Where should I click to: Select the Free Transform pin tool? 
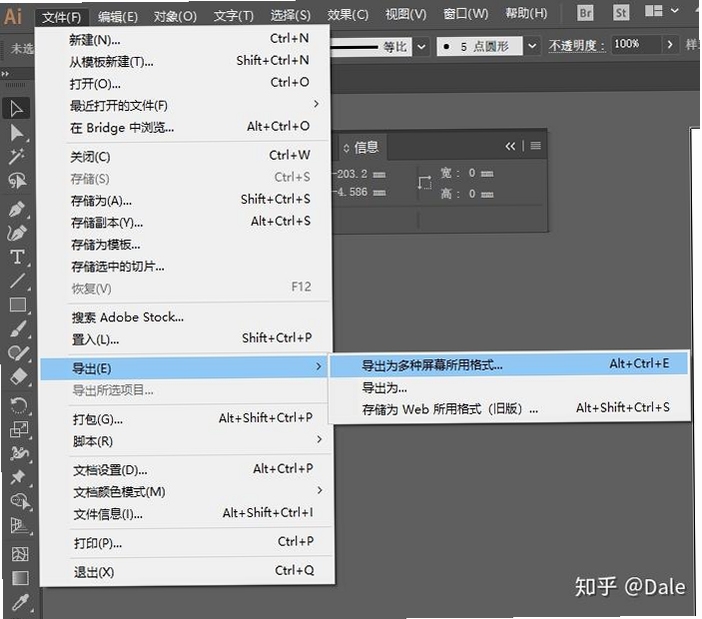[19, 477]
